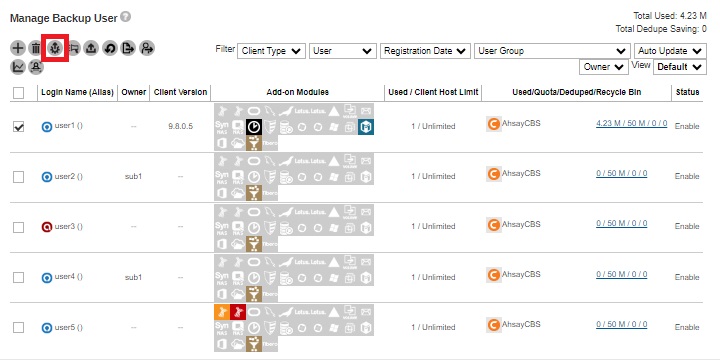Open user5's 0 / 50 M / 0 / 0 link
Screen dimensions: 720x360
coord(622,324)
